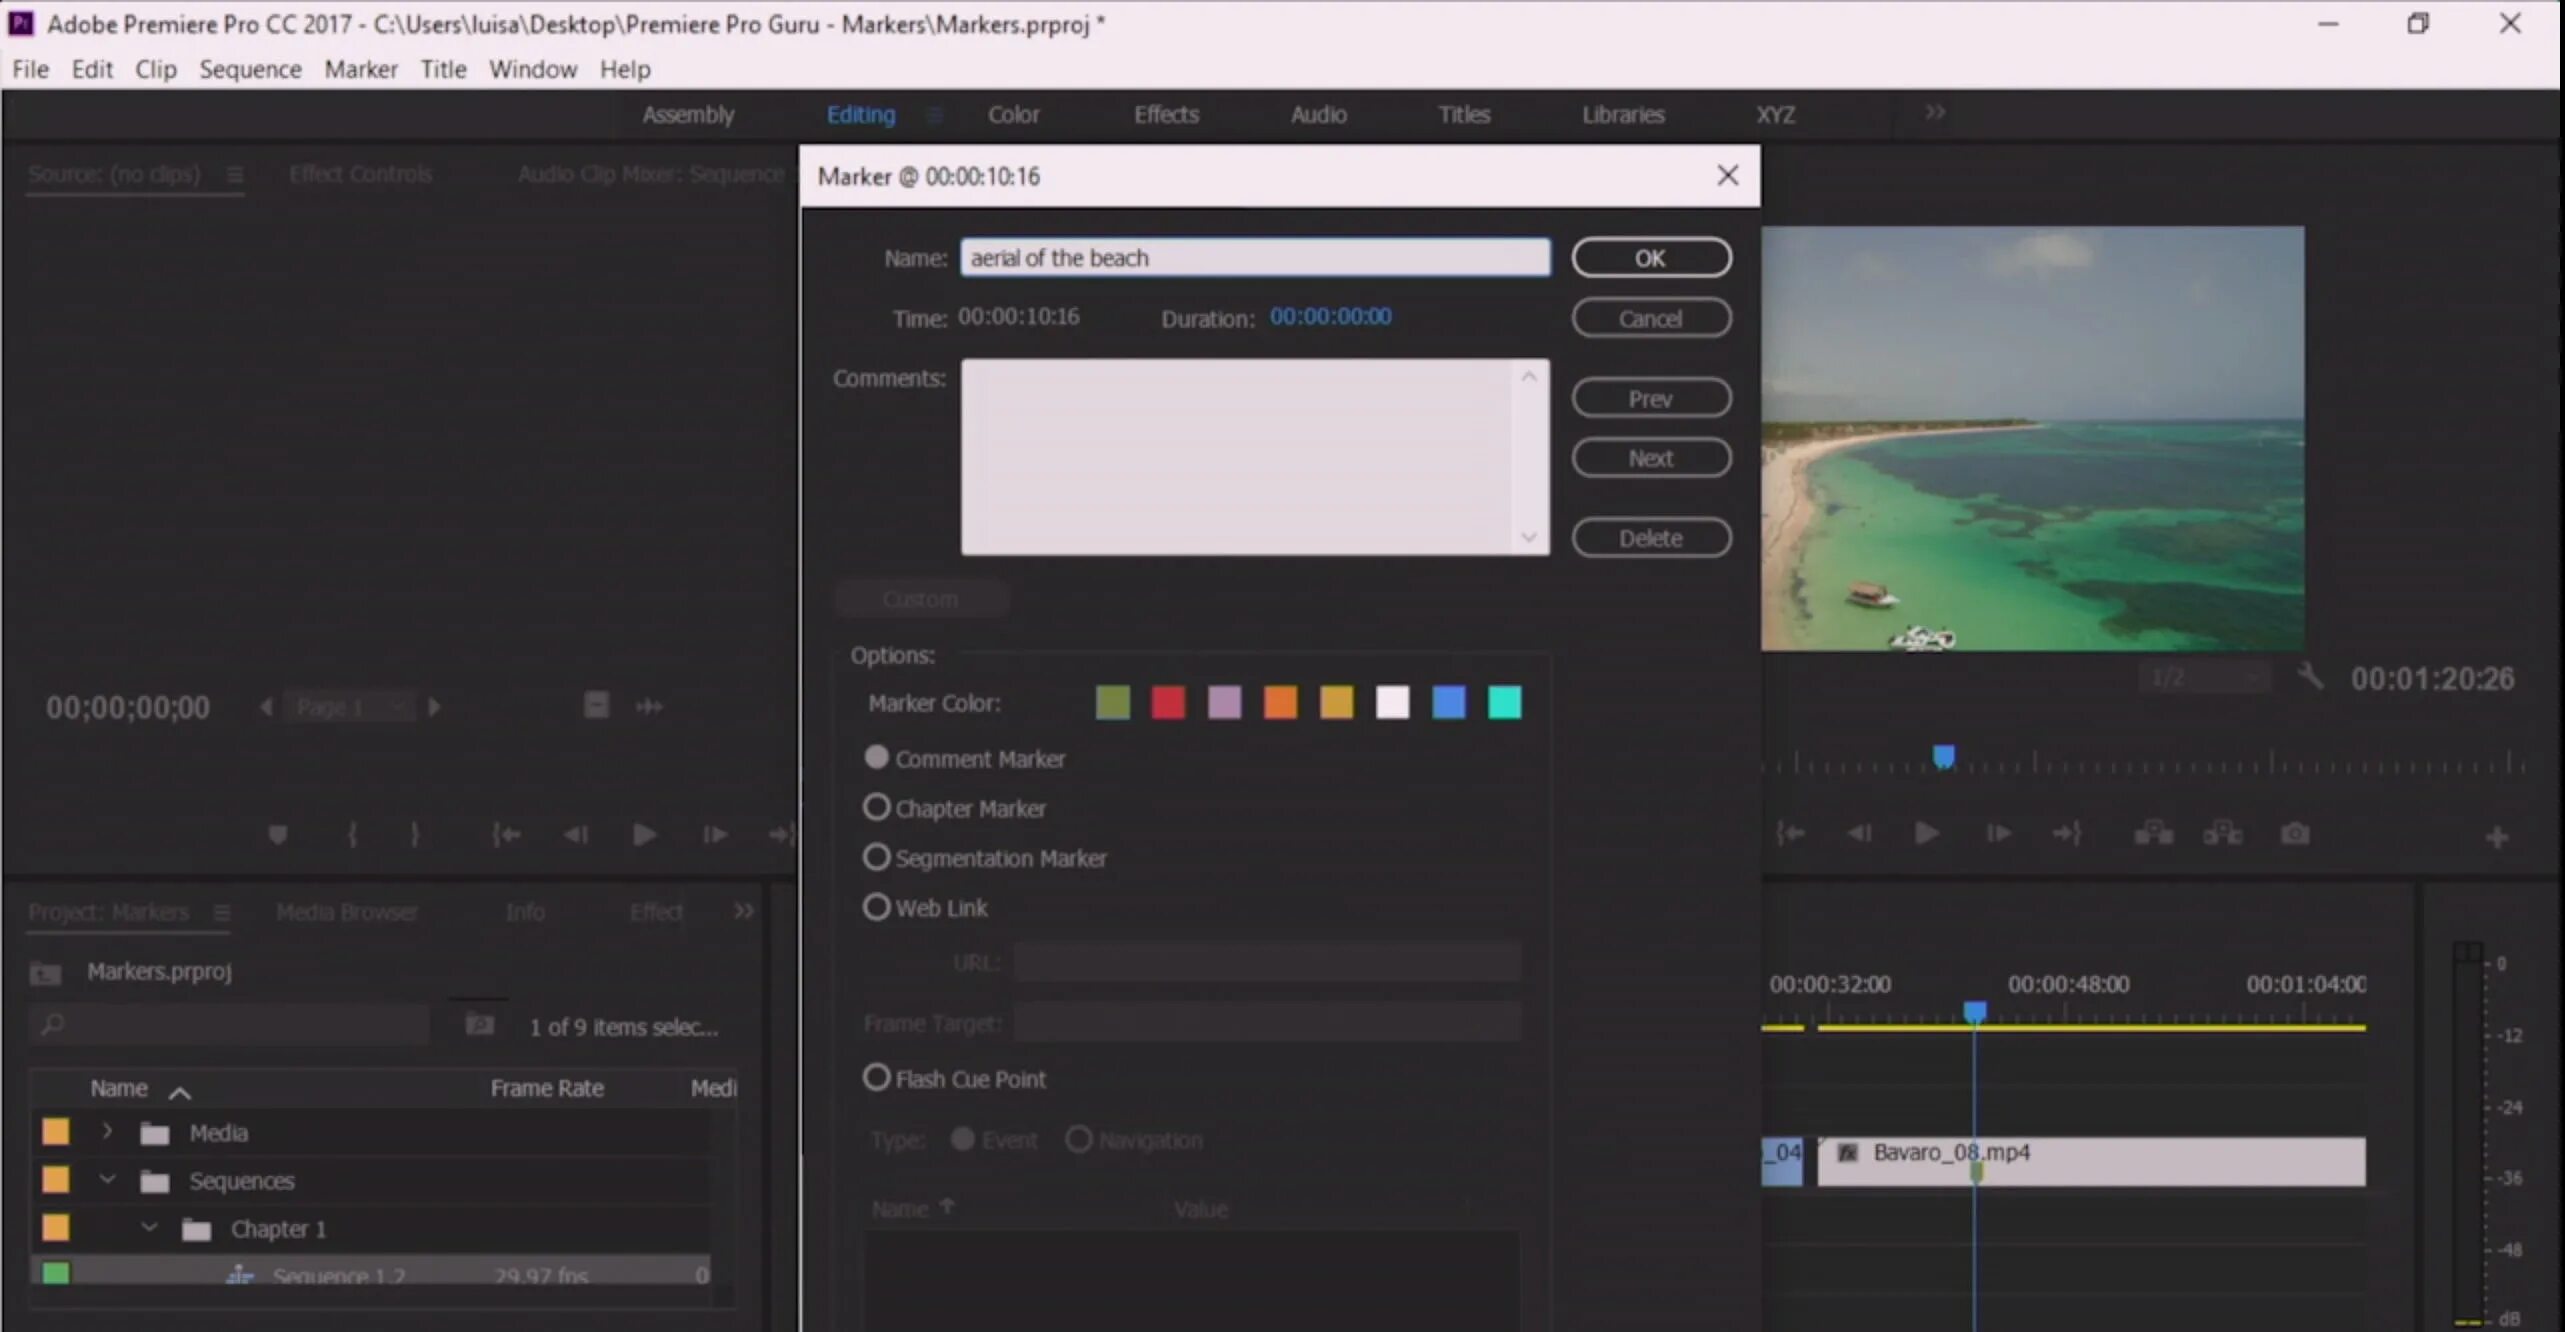Click the Extract button in Program Monitor
This screenshot has height=1332, width=2565.
point(2222,833)
